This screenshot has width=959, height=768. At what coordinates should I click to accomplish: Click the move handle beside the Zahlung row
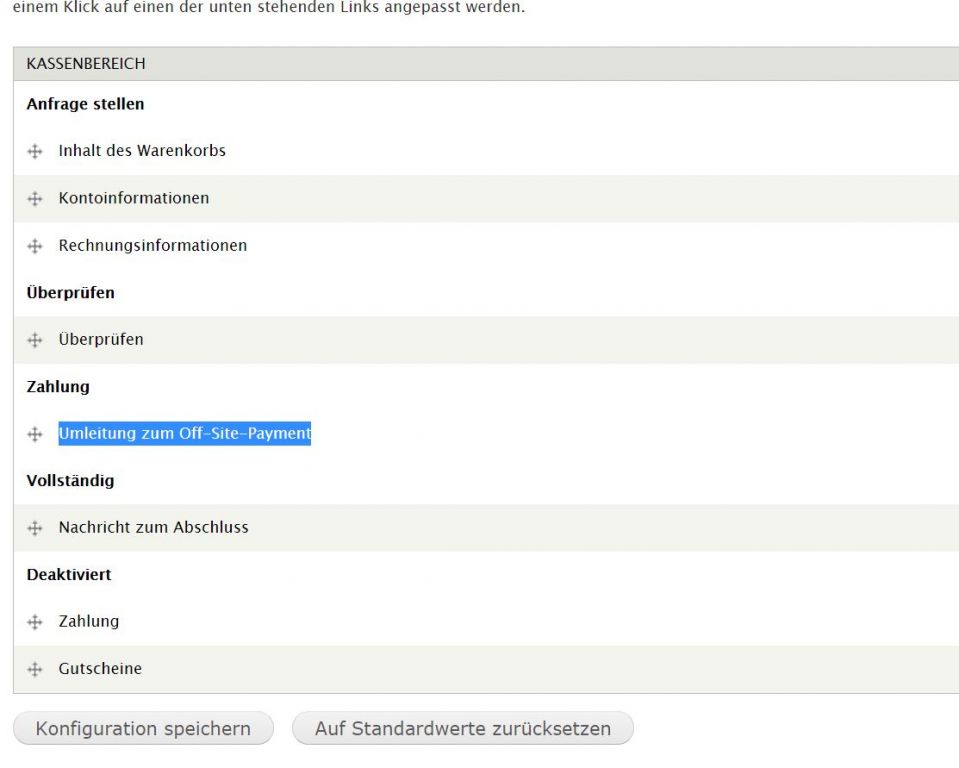(x=35, y=622)
